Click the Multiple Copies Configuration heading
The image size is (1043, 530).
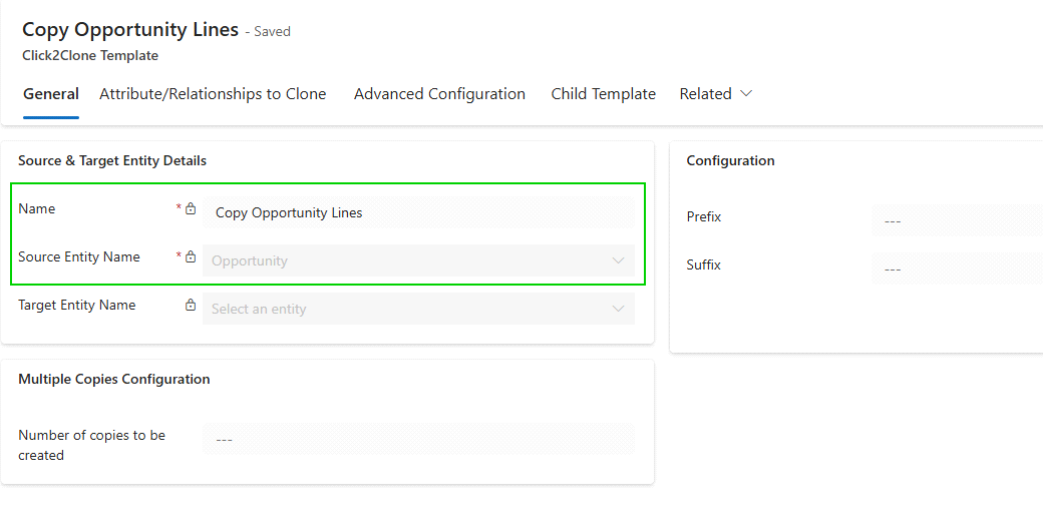tap(114, 379)
